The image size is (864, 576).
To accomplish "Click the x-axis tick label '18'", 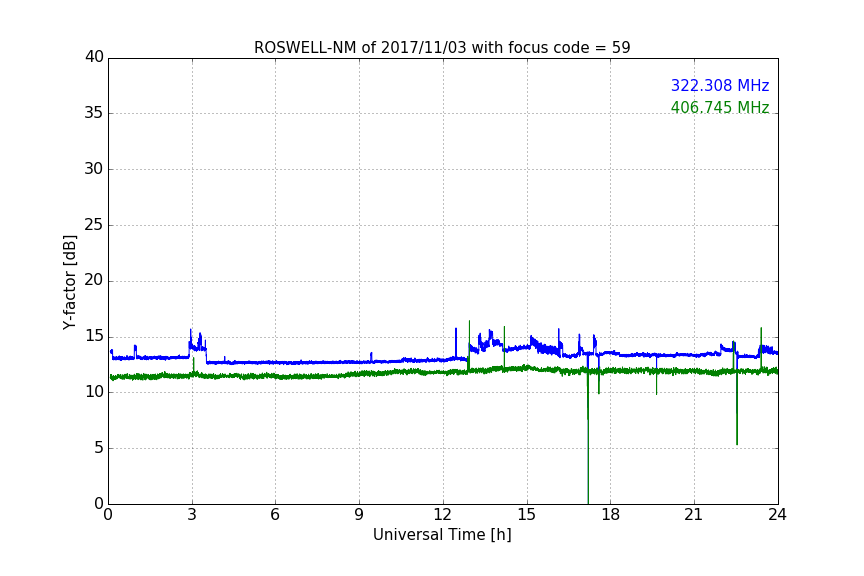I will tap(611, 515).
